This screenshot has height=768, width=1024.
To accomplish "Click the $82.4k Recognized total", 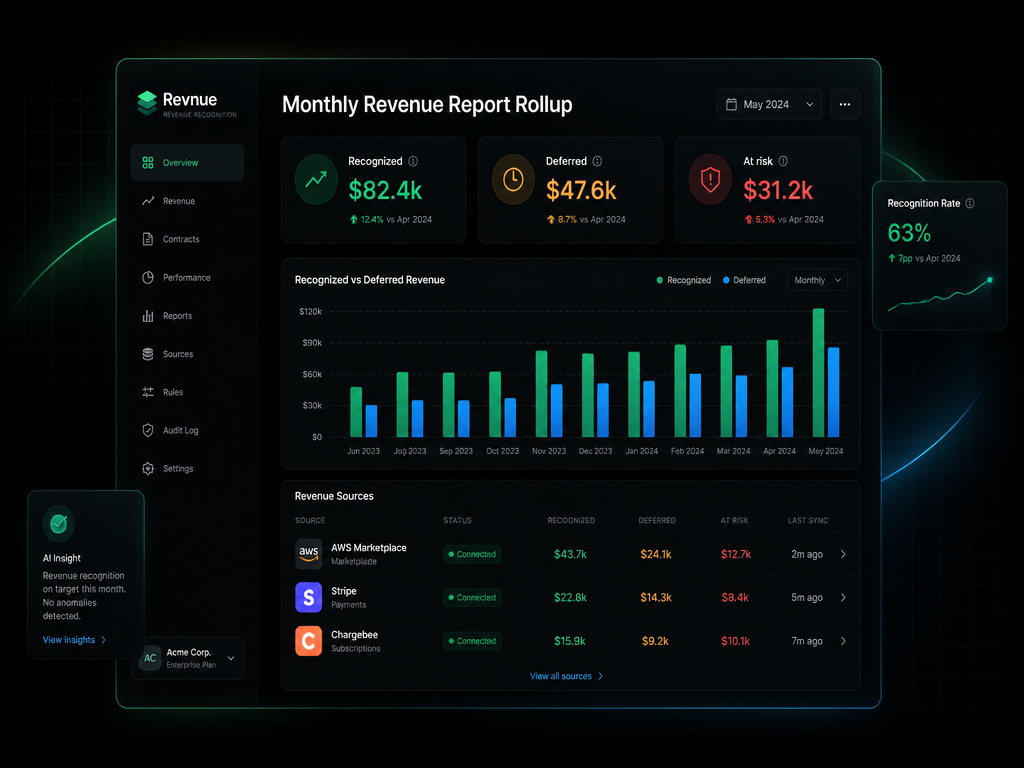I will click(x=385, y=191).
